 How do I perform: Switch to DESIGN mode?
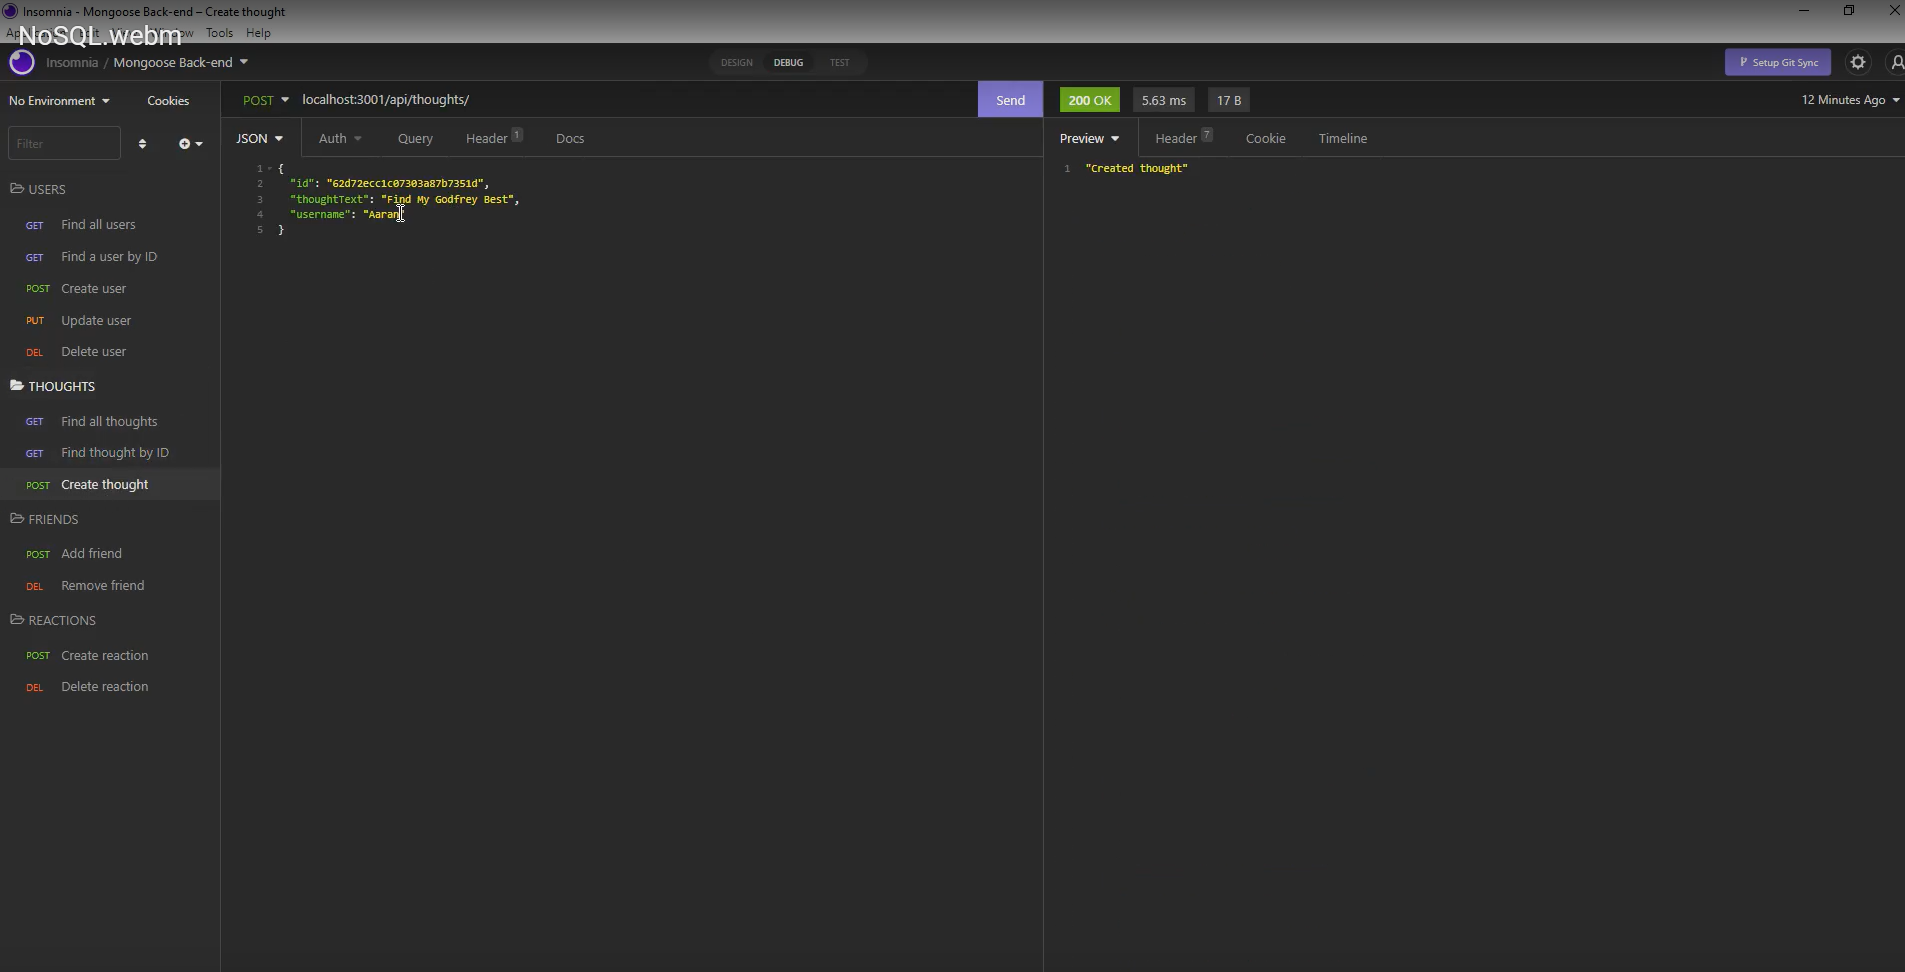737,62
